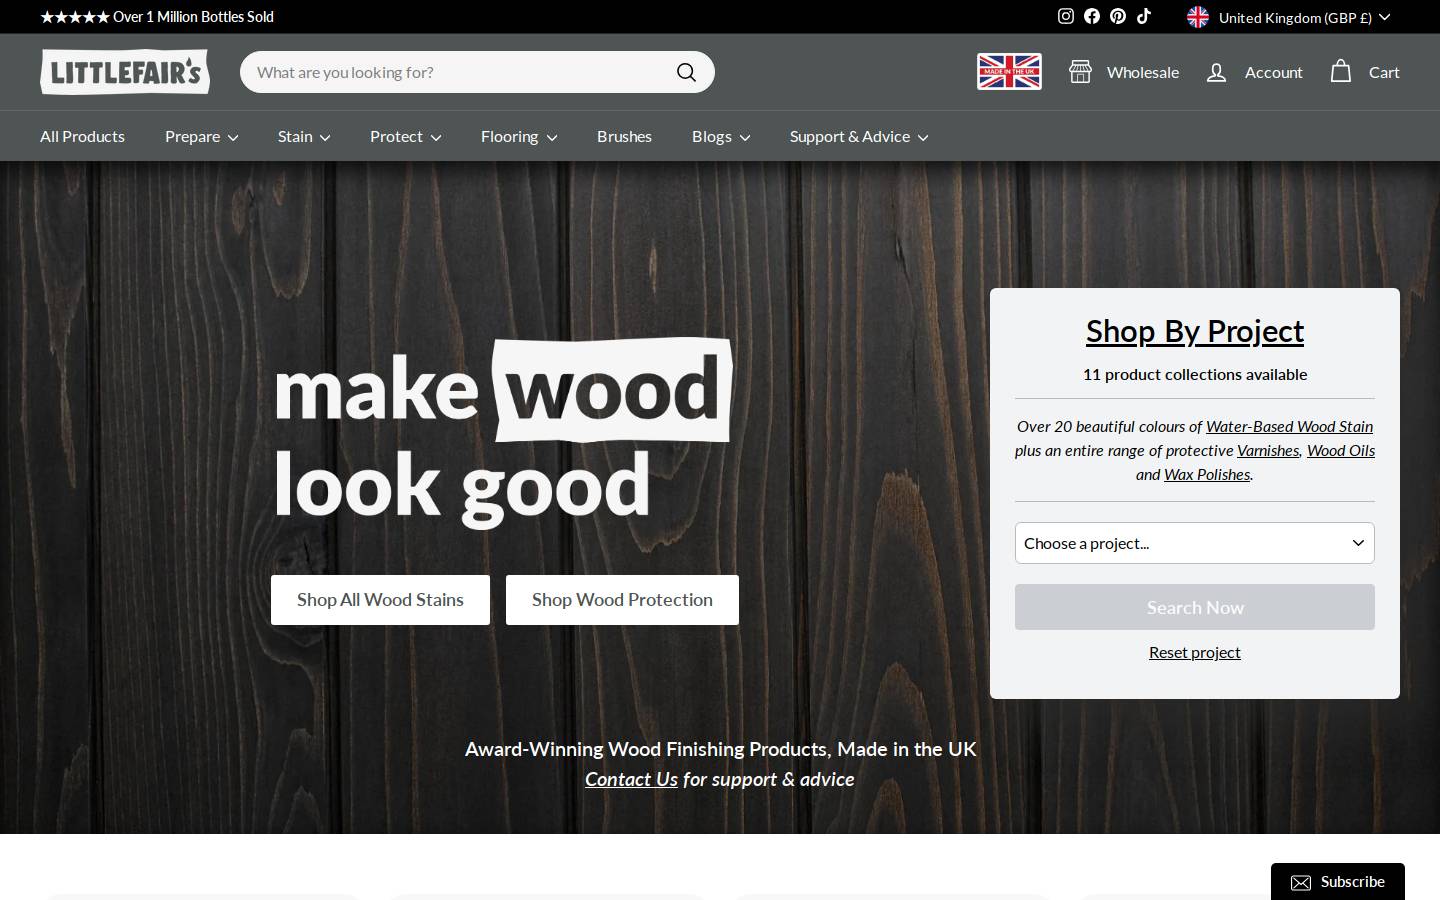Open the Wood Oils link

pyautogui.click(x=1341, y=450)
